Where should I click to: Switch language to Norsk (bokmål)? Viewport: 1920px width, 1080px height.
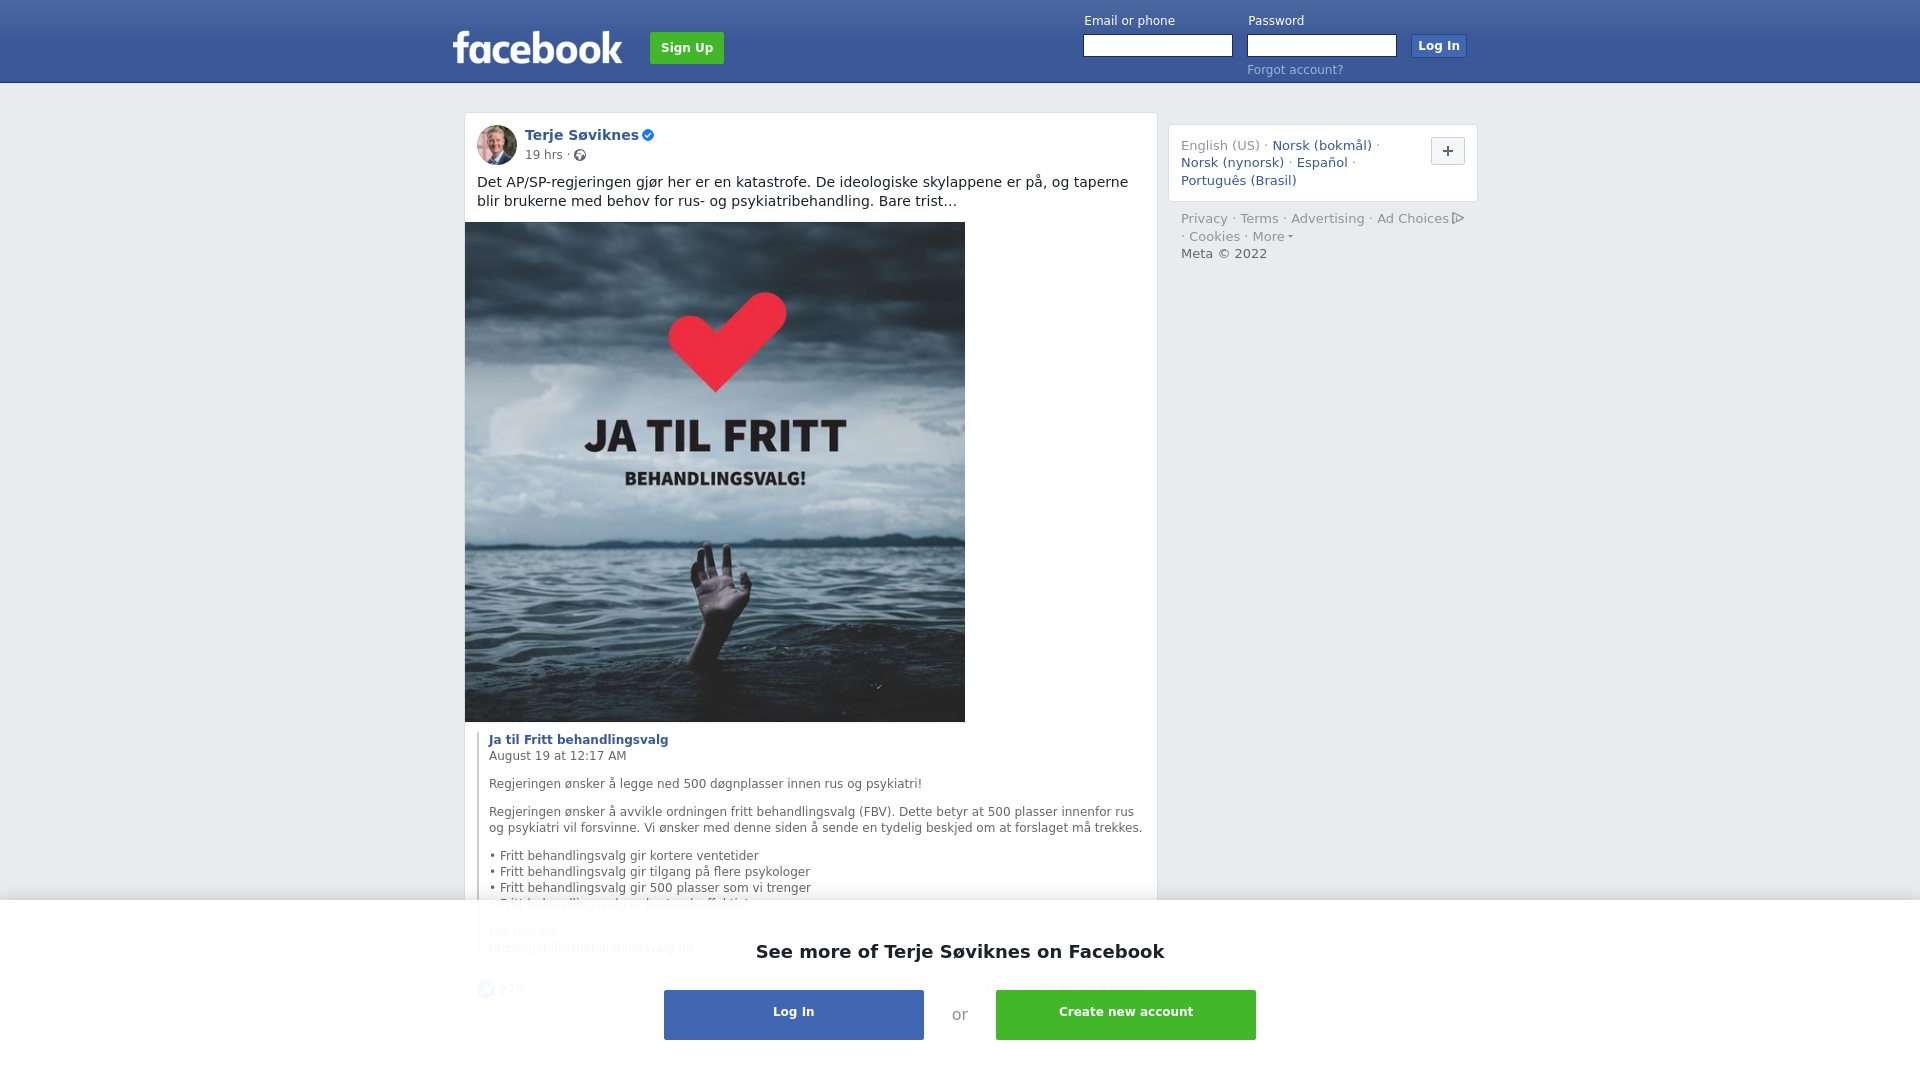(x=1322, y=146)
